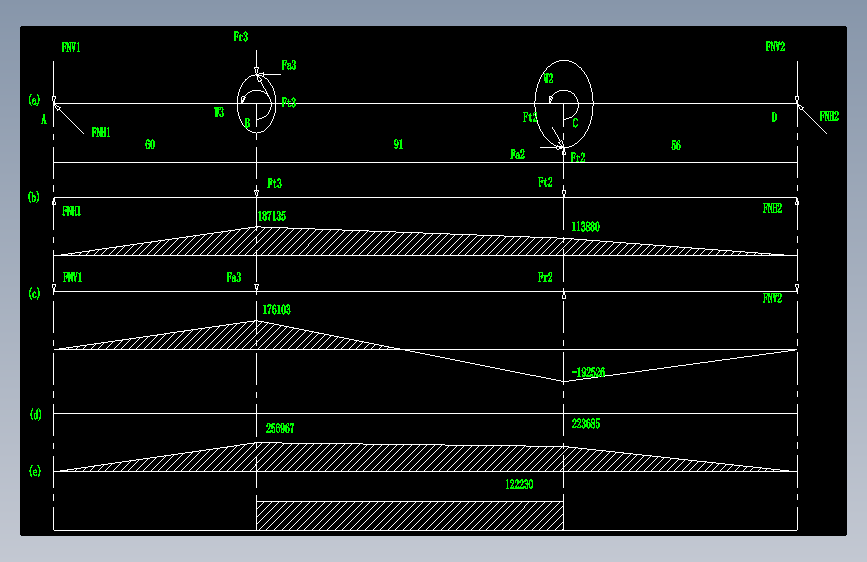The image size is (867, 562).
Task: Select dimension value 60
Action: (150, 144)
